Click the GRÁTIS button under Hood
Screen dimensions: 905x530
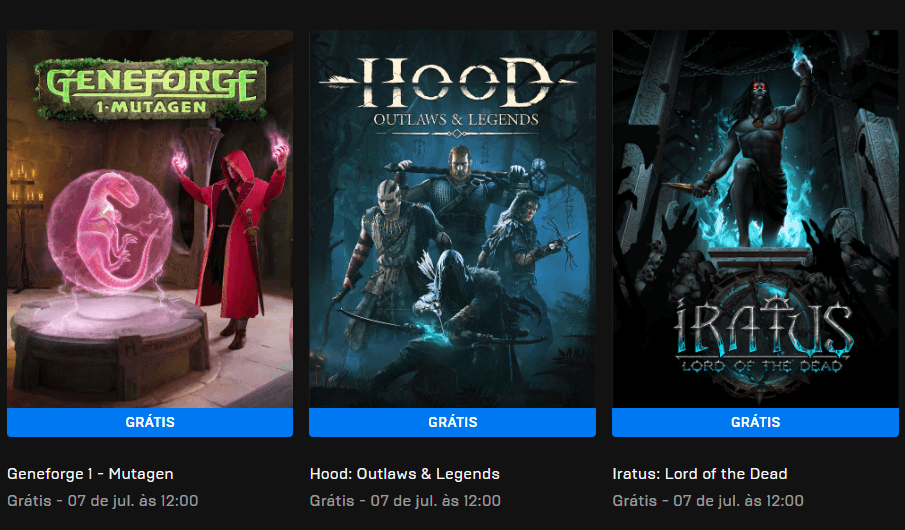point(452,422)
